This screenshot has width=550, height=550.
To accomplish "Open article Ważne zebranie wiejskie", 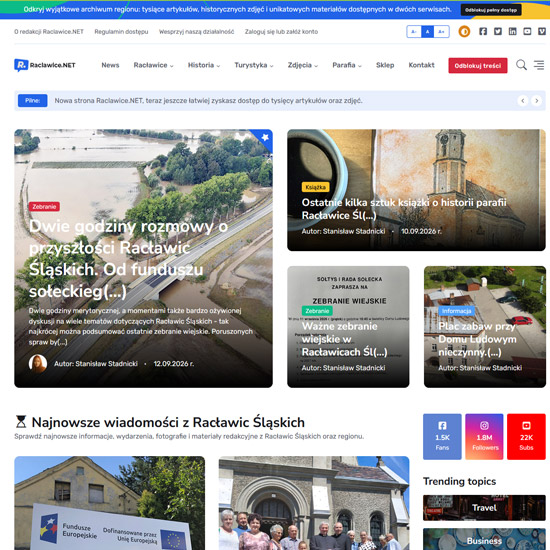I will pyautogui.click(x=344, y=339).
